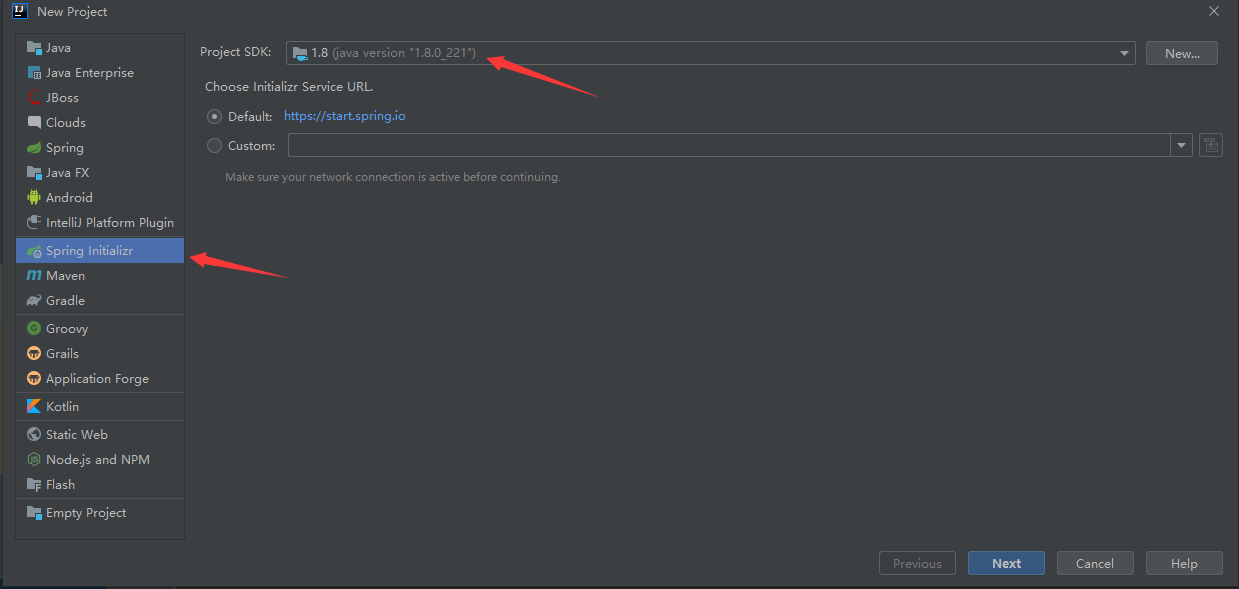
Task: Select the Custom service URL radio button
Action: click(x=214, y=145)
